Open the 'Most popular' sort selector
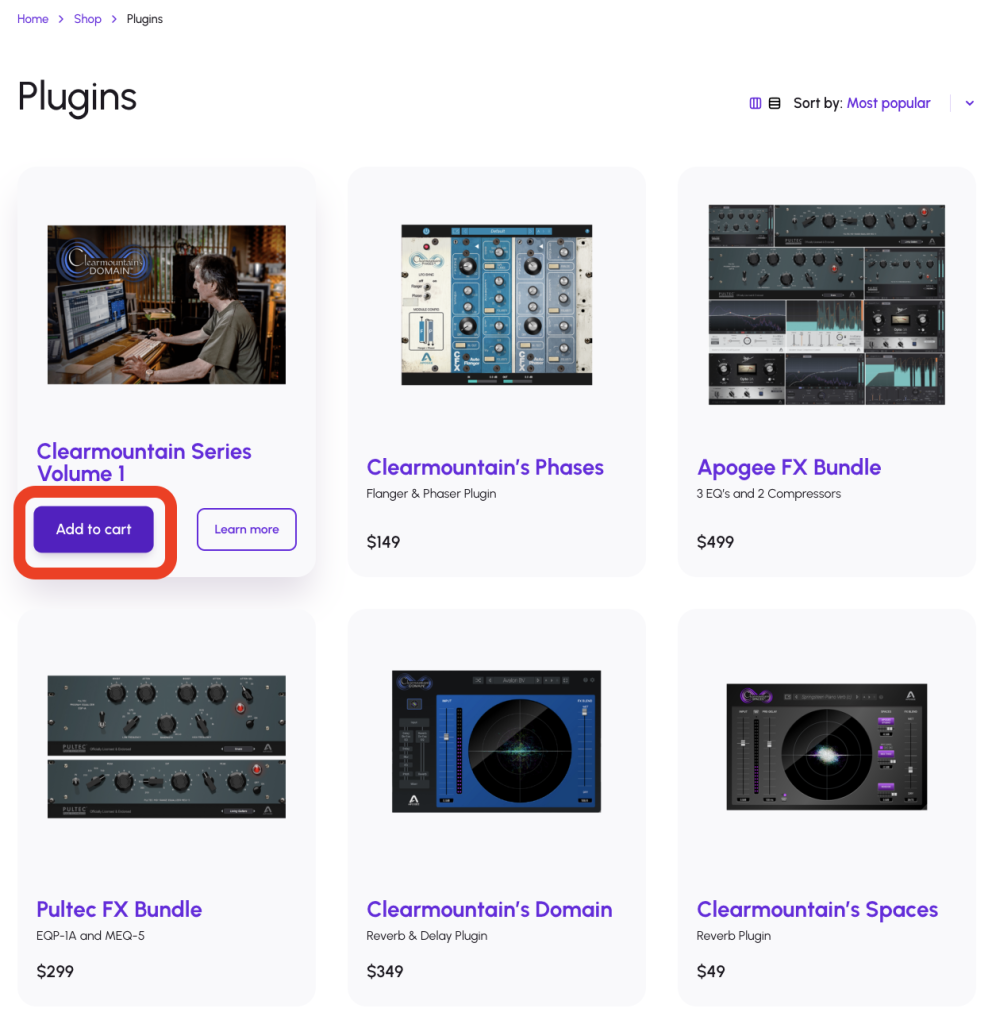Viewport: 992px width, 1024px height. pyautogui.click(x=888, y=103)
